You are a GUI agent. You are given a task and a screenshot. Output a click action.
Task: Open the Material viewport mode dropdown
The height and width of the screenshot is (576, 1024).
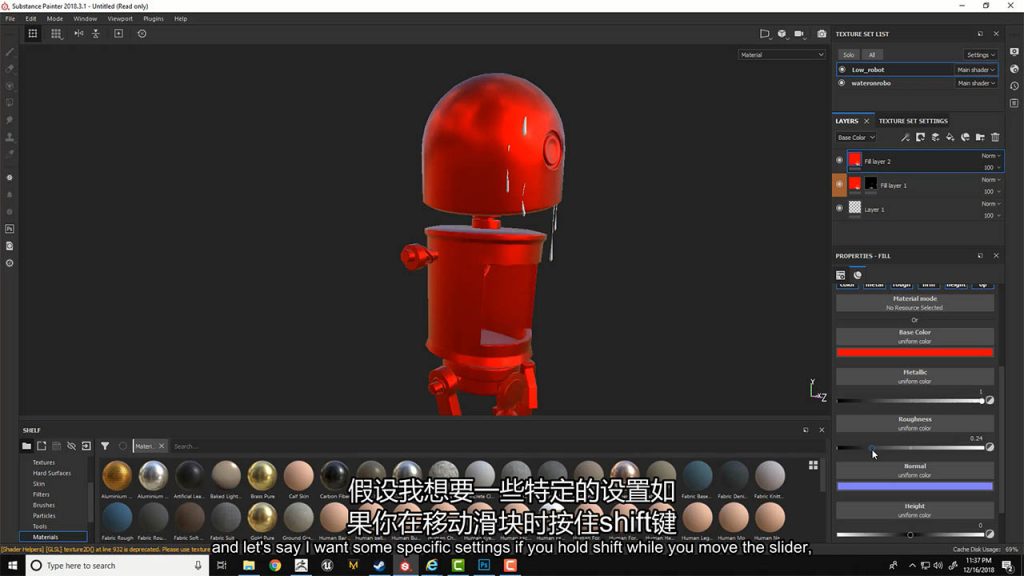pyautogui.click(x=782, y=55)
